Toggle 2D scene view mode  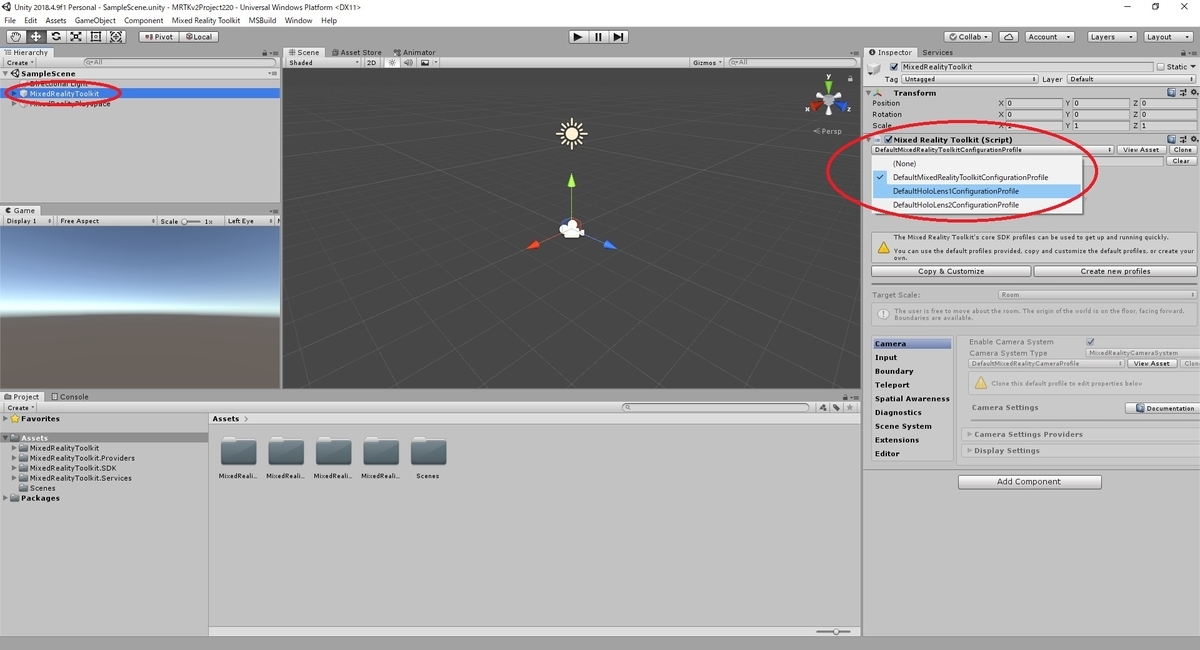[x=371, y=62]
